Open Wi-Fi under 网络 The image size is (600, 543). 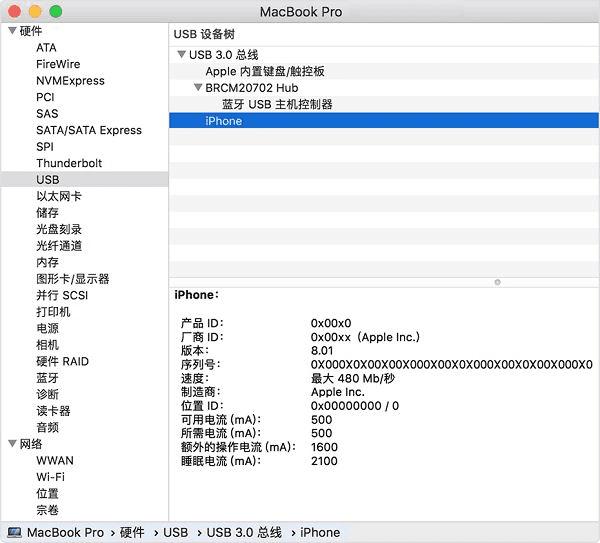click(51, 477)
